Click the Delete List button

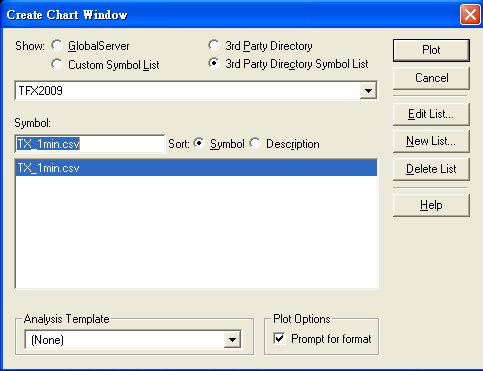[431, 169]
